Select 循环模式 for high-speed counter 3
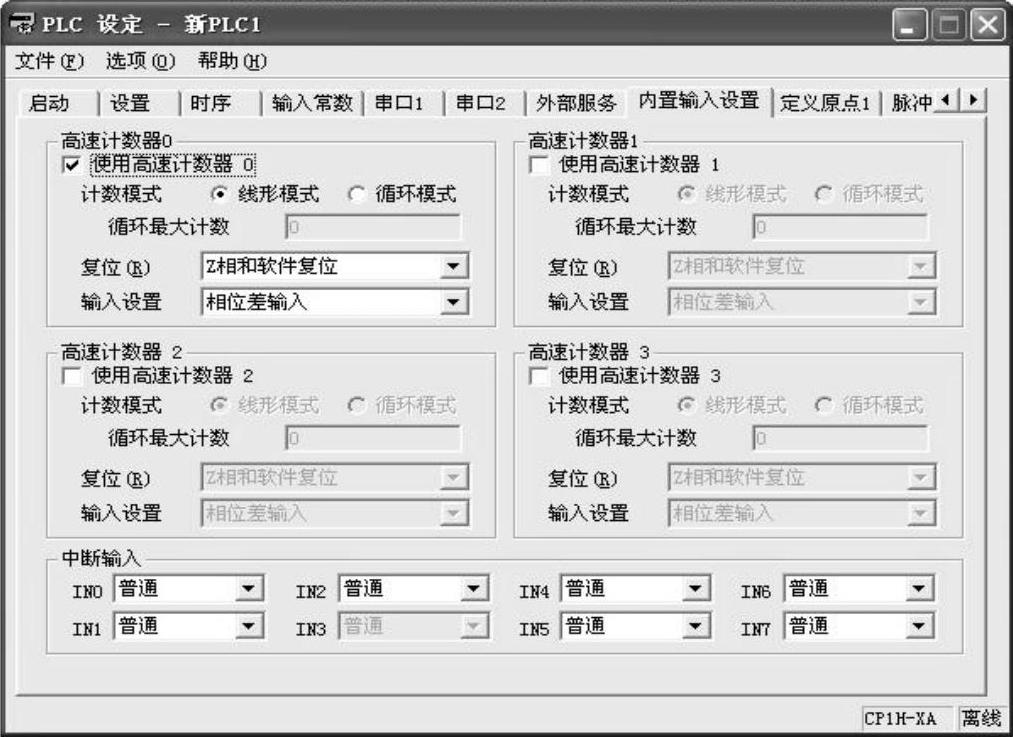 pyautogui.click(x=823, y=406)
